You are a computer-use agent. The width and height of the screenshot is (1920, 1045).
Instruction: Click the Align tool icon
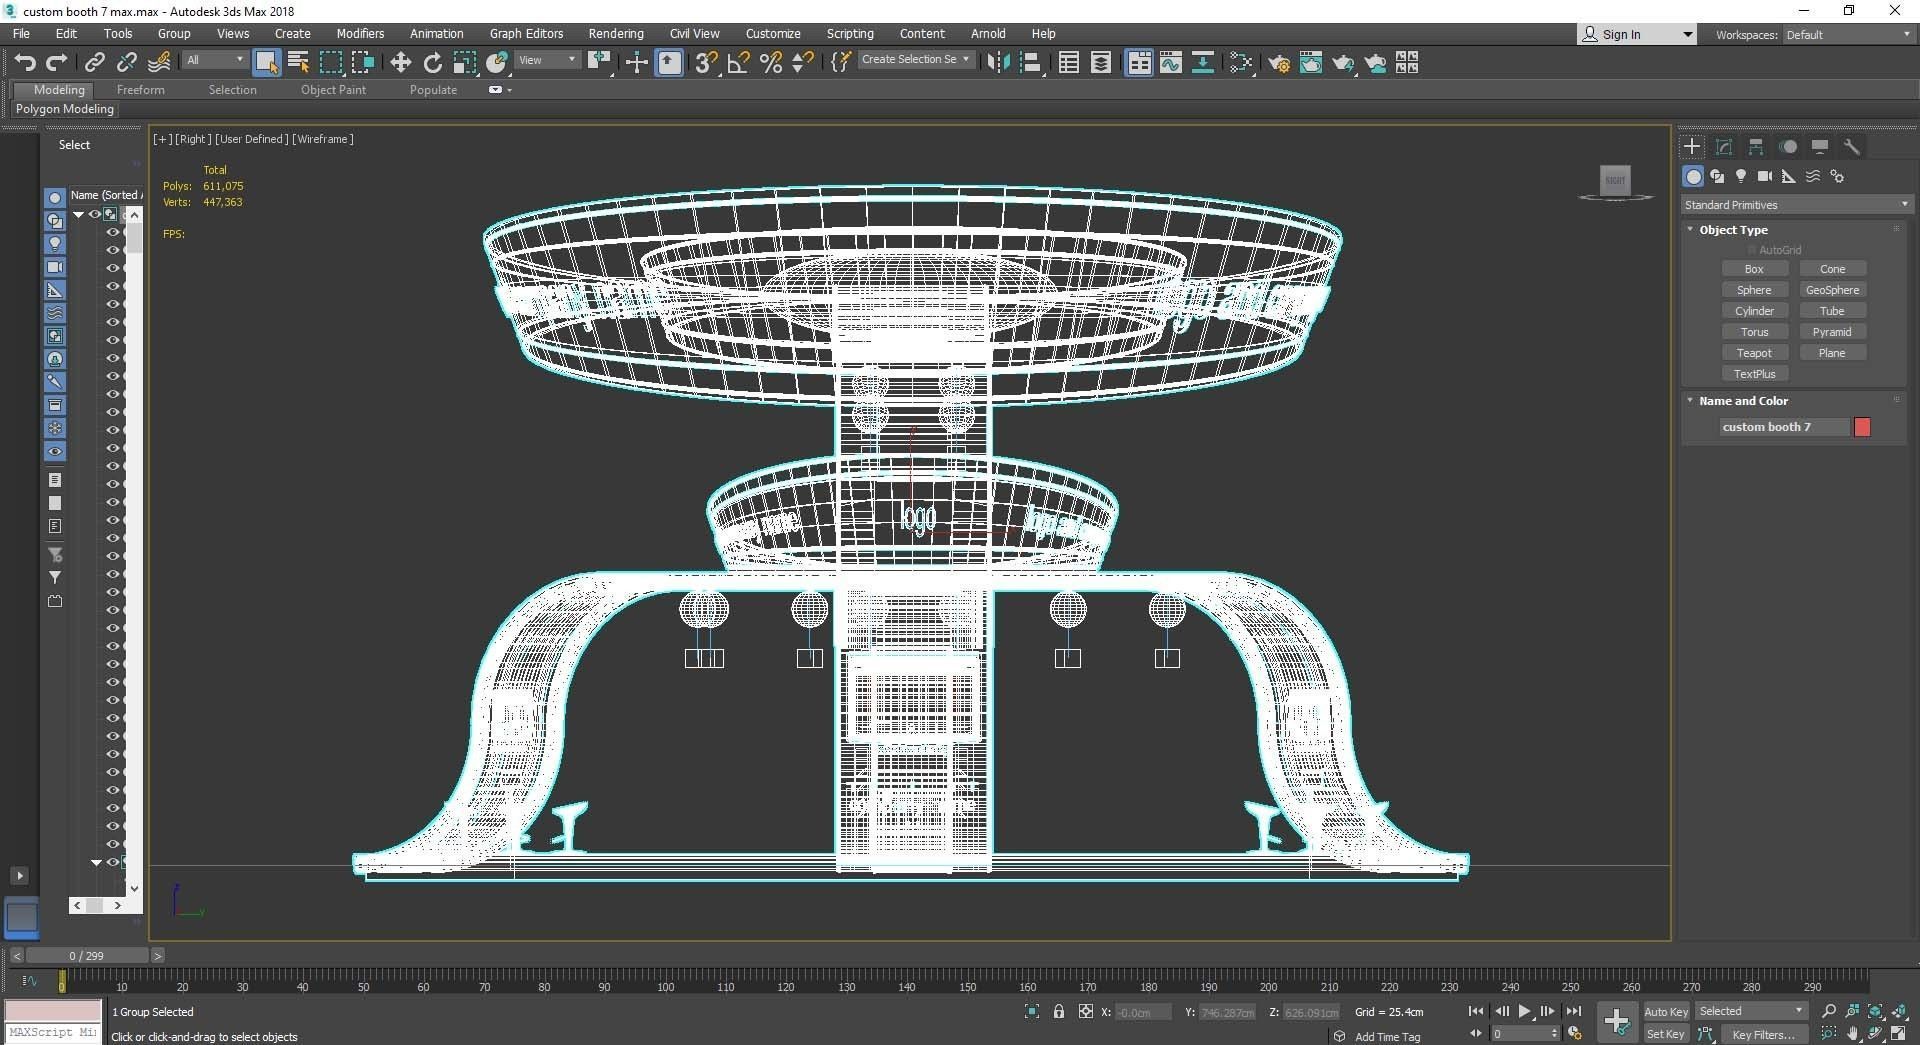point(1030,63)
